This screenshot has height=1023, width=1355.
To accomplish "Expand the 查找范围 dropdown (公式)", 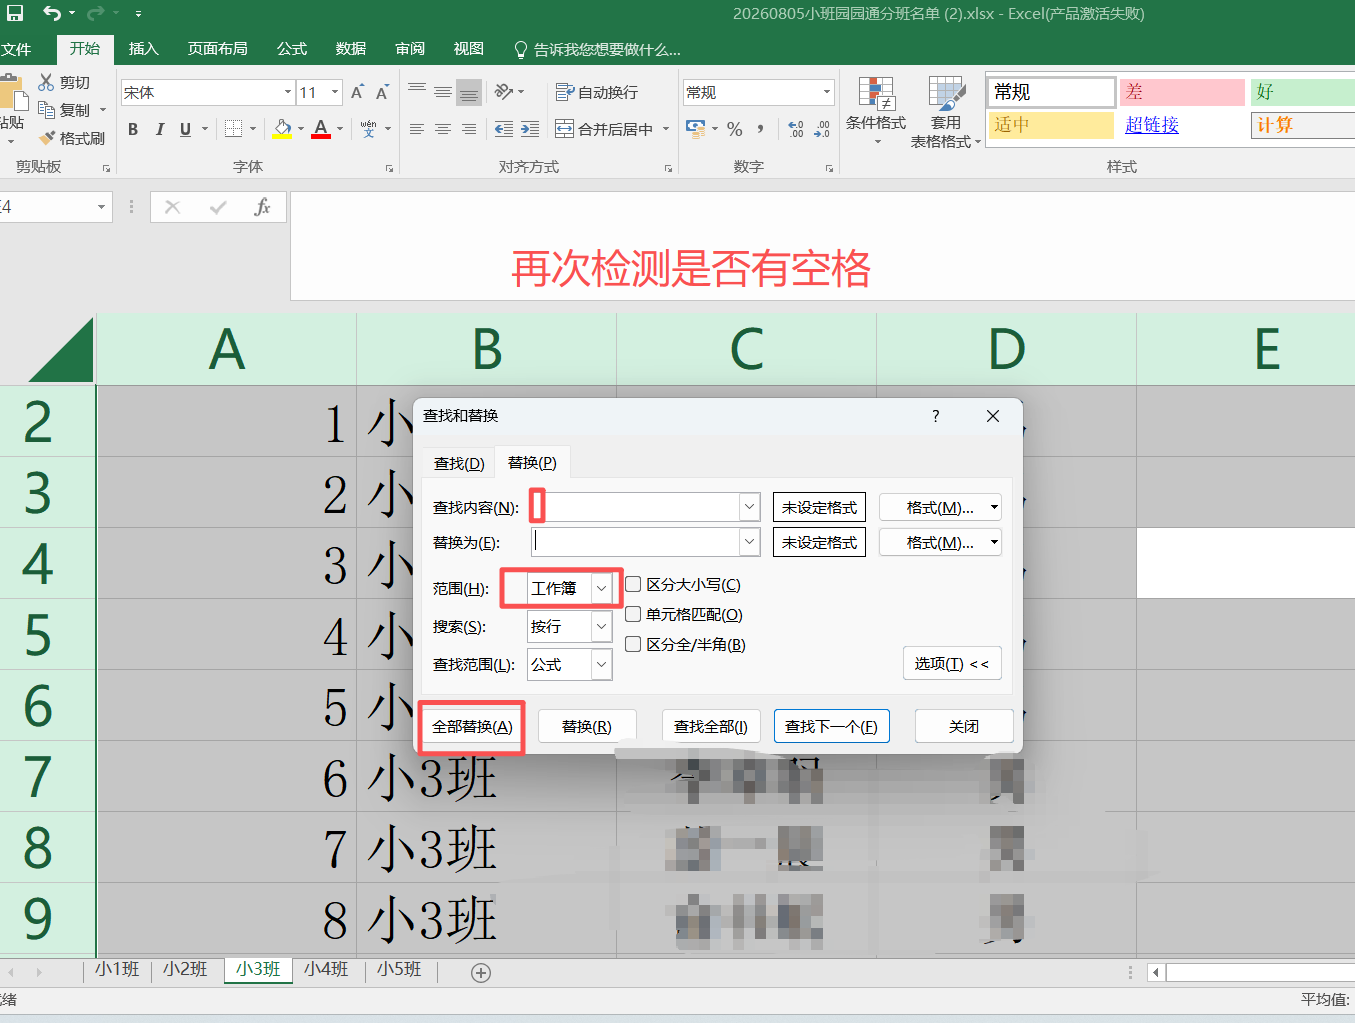I will click(x=601, y=664).
